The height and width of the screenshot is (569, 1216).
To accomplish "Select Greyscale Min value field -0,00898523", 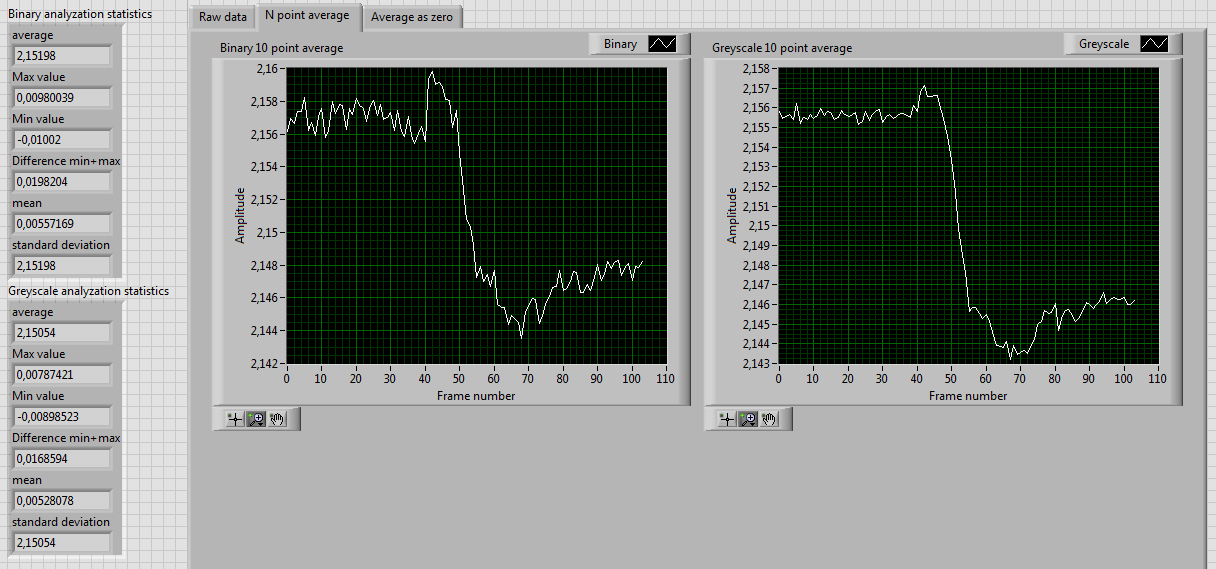I will tap(61, 417).
